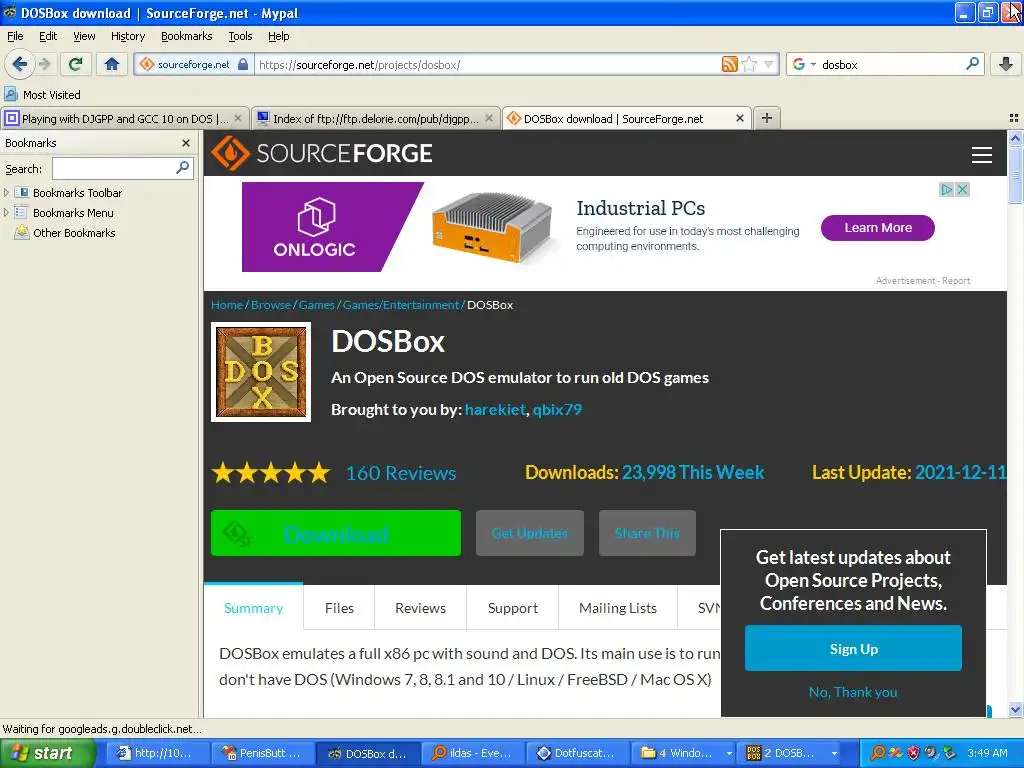
Task: Click the red shield tray icon
Action: (x=913, y=753)
